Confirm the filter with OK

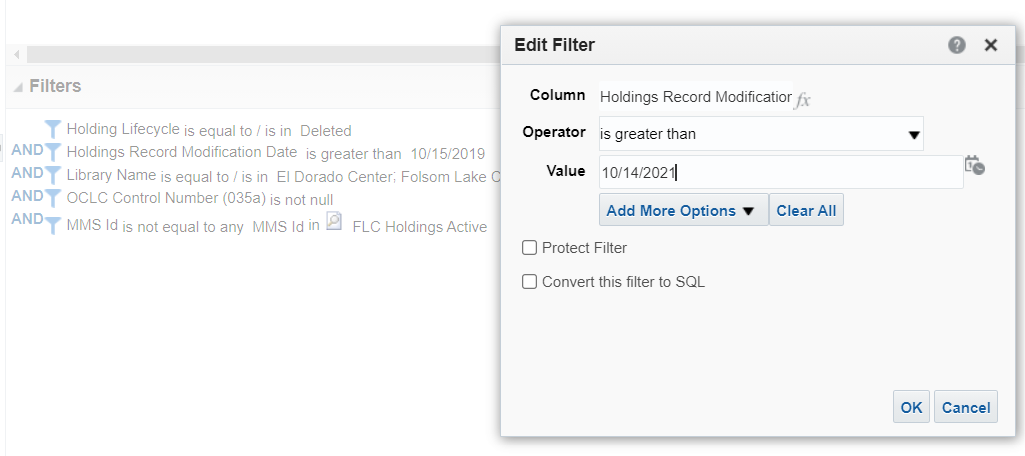911,407
